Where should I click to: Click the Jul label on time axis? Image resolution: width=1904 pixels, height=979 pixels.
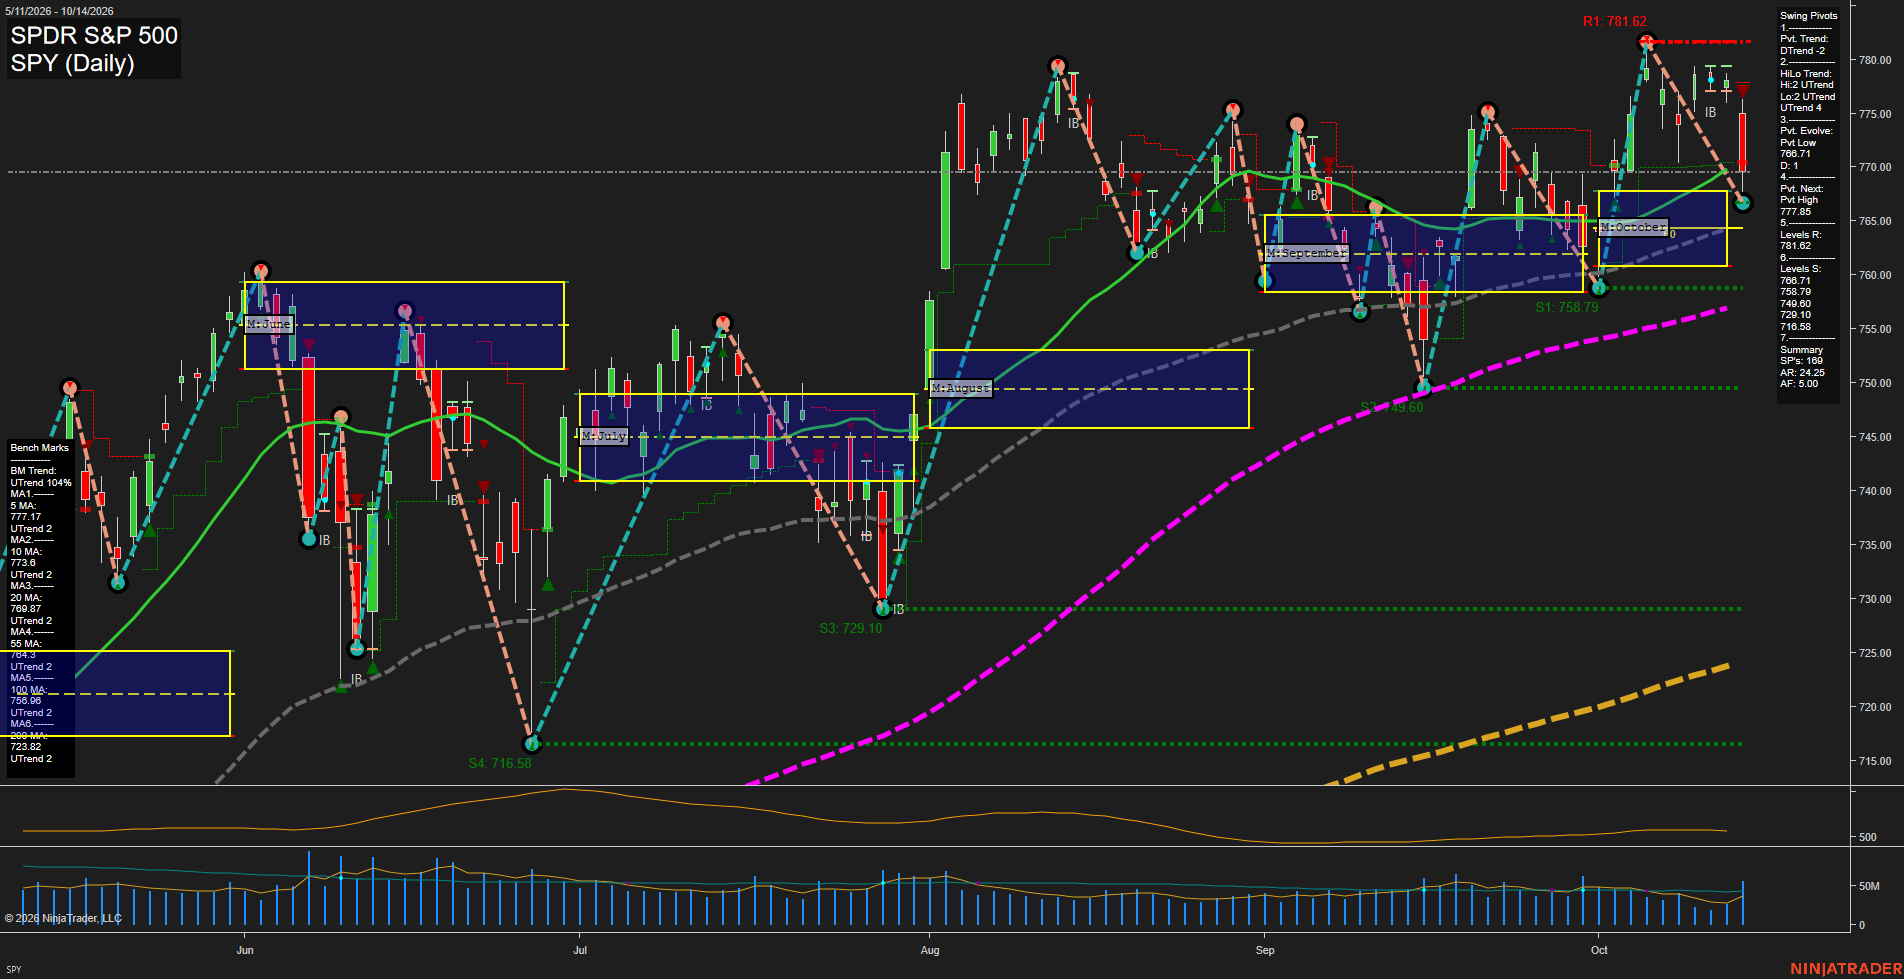(x=580, y=950)
